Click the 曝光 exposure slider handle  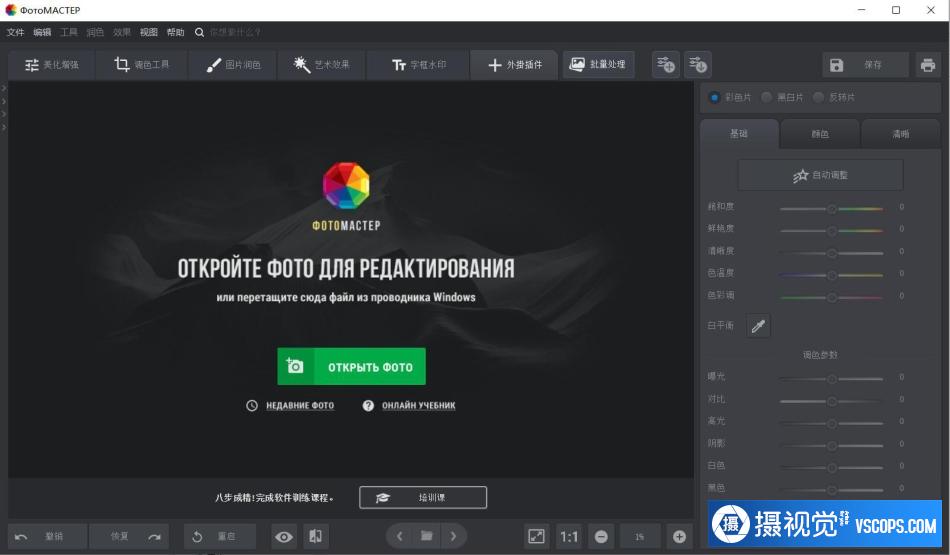832,379
